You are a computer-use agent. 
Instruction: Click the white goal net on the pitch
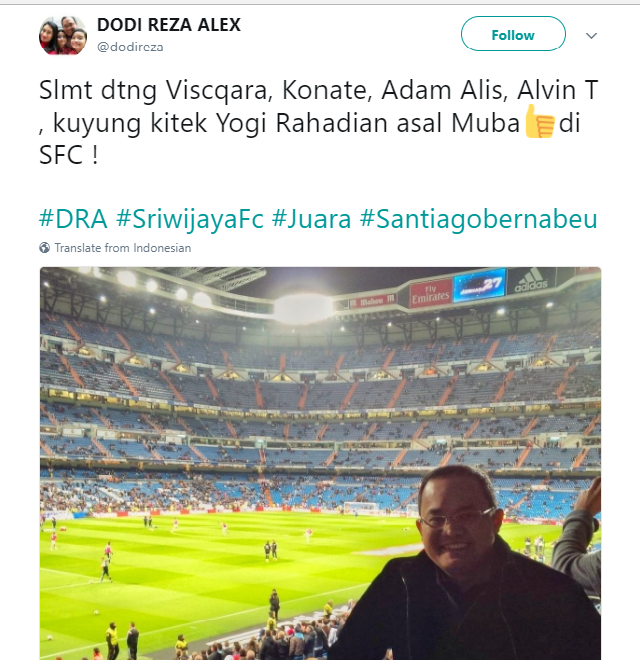361,508
